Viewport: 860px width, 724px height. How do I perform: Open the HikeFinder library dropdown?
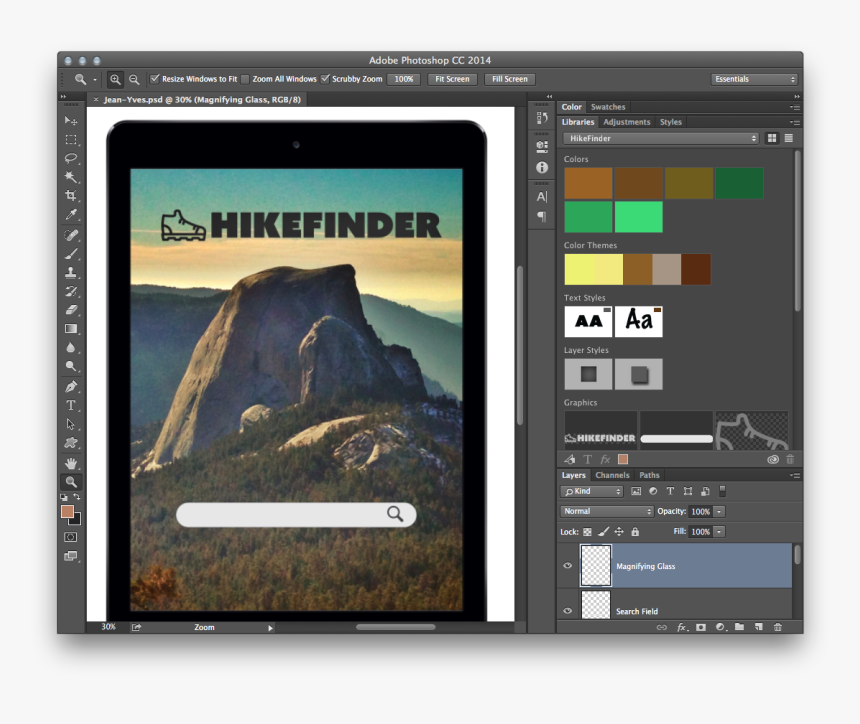click(x=661, y=138)
